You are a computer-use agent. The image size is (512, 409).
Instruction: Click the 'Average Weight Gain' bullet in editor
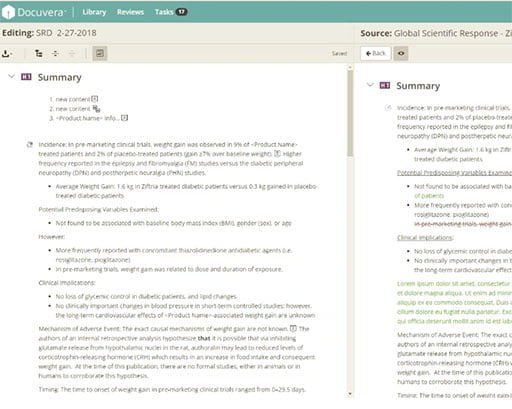[x=186, y=191]
